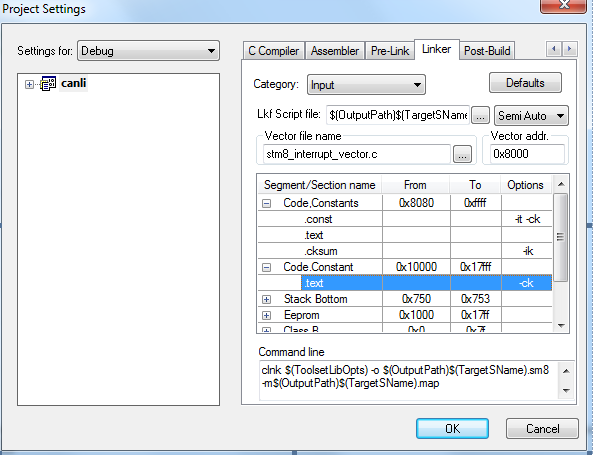This screenshot has height=455, width=598.
Task: Click the 0x753 Stack Bottom To cell
Action: [475, 299]
